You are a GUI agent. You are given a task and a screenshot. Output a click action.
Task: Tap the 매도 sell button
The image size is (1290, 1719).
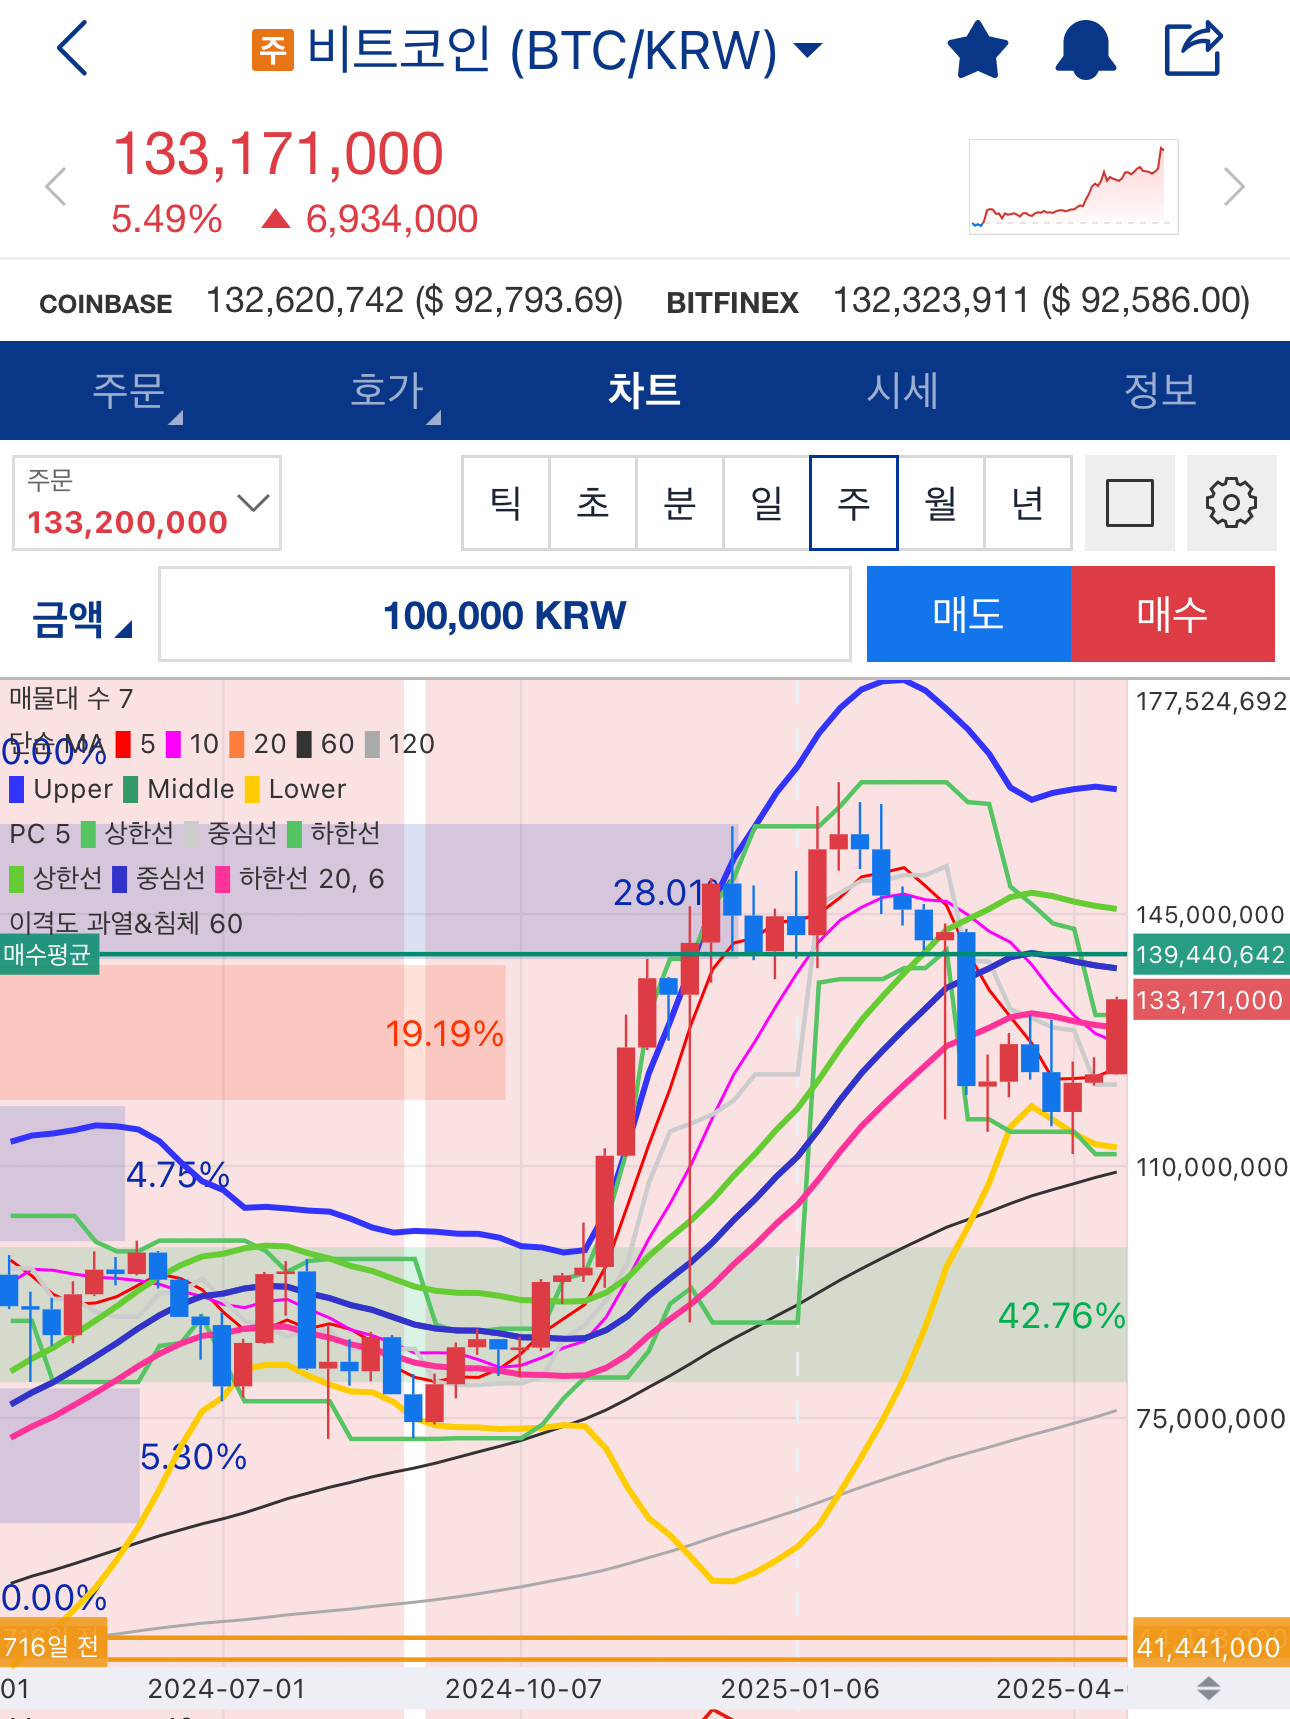click(x=969, y=614)
